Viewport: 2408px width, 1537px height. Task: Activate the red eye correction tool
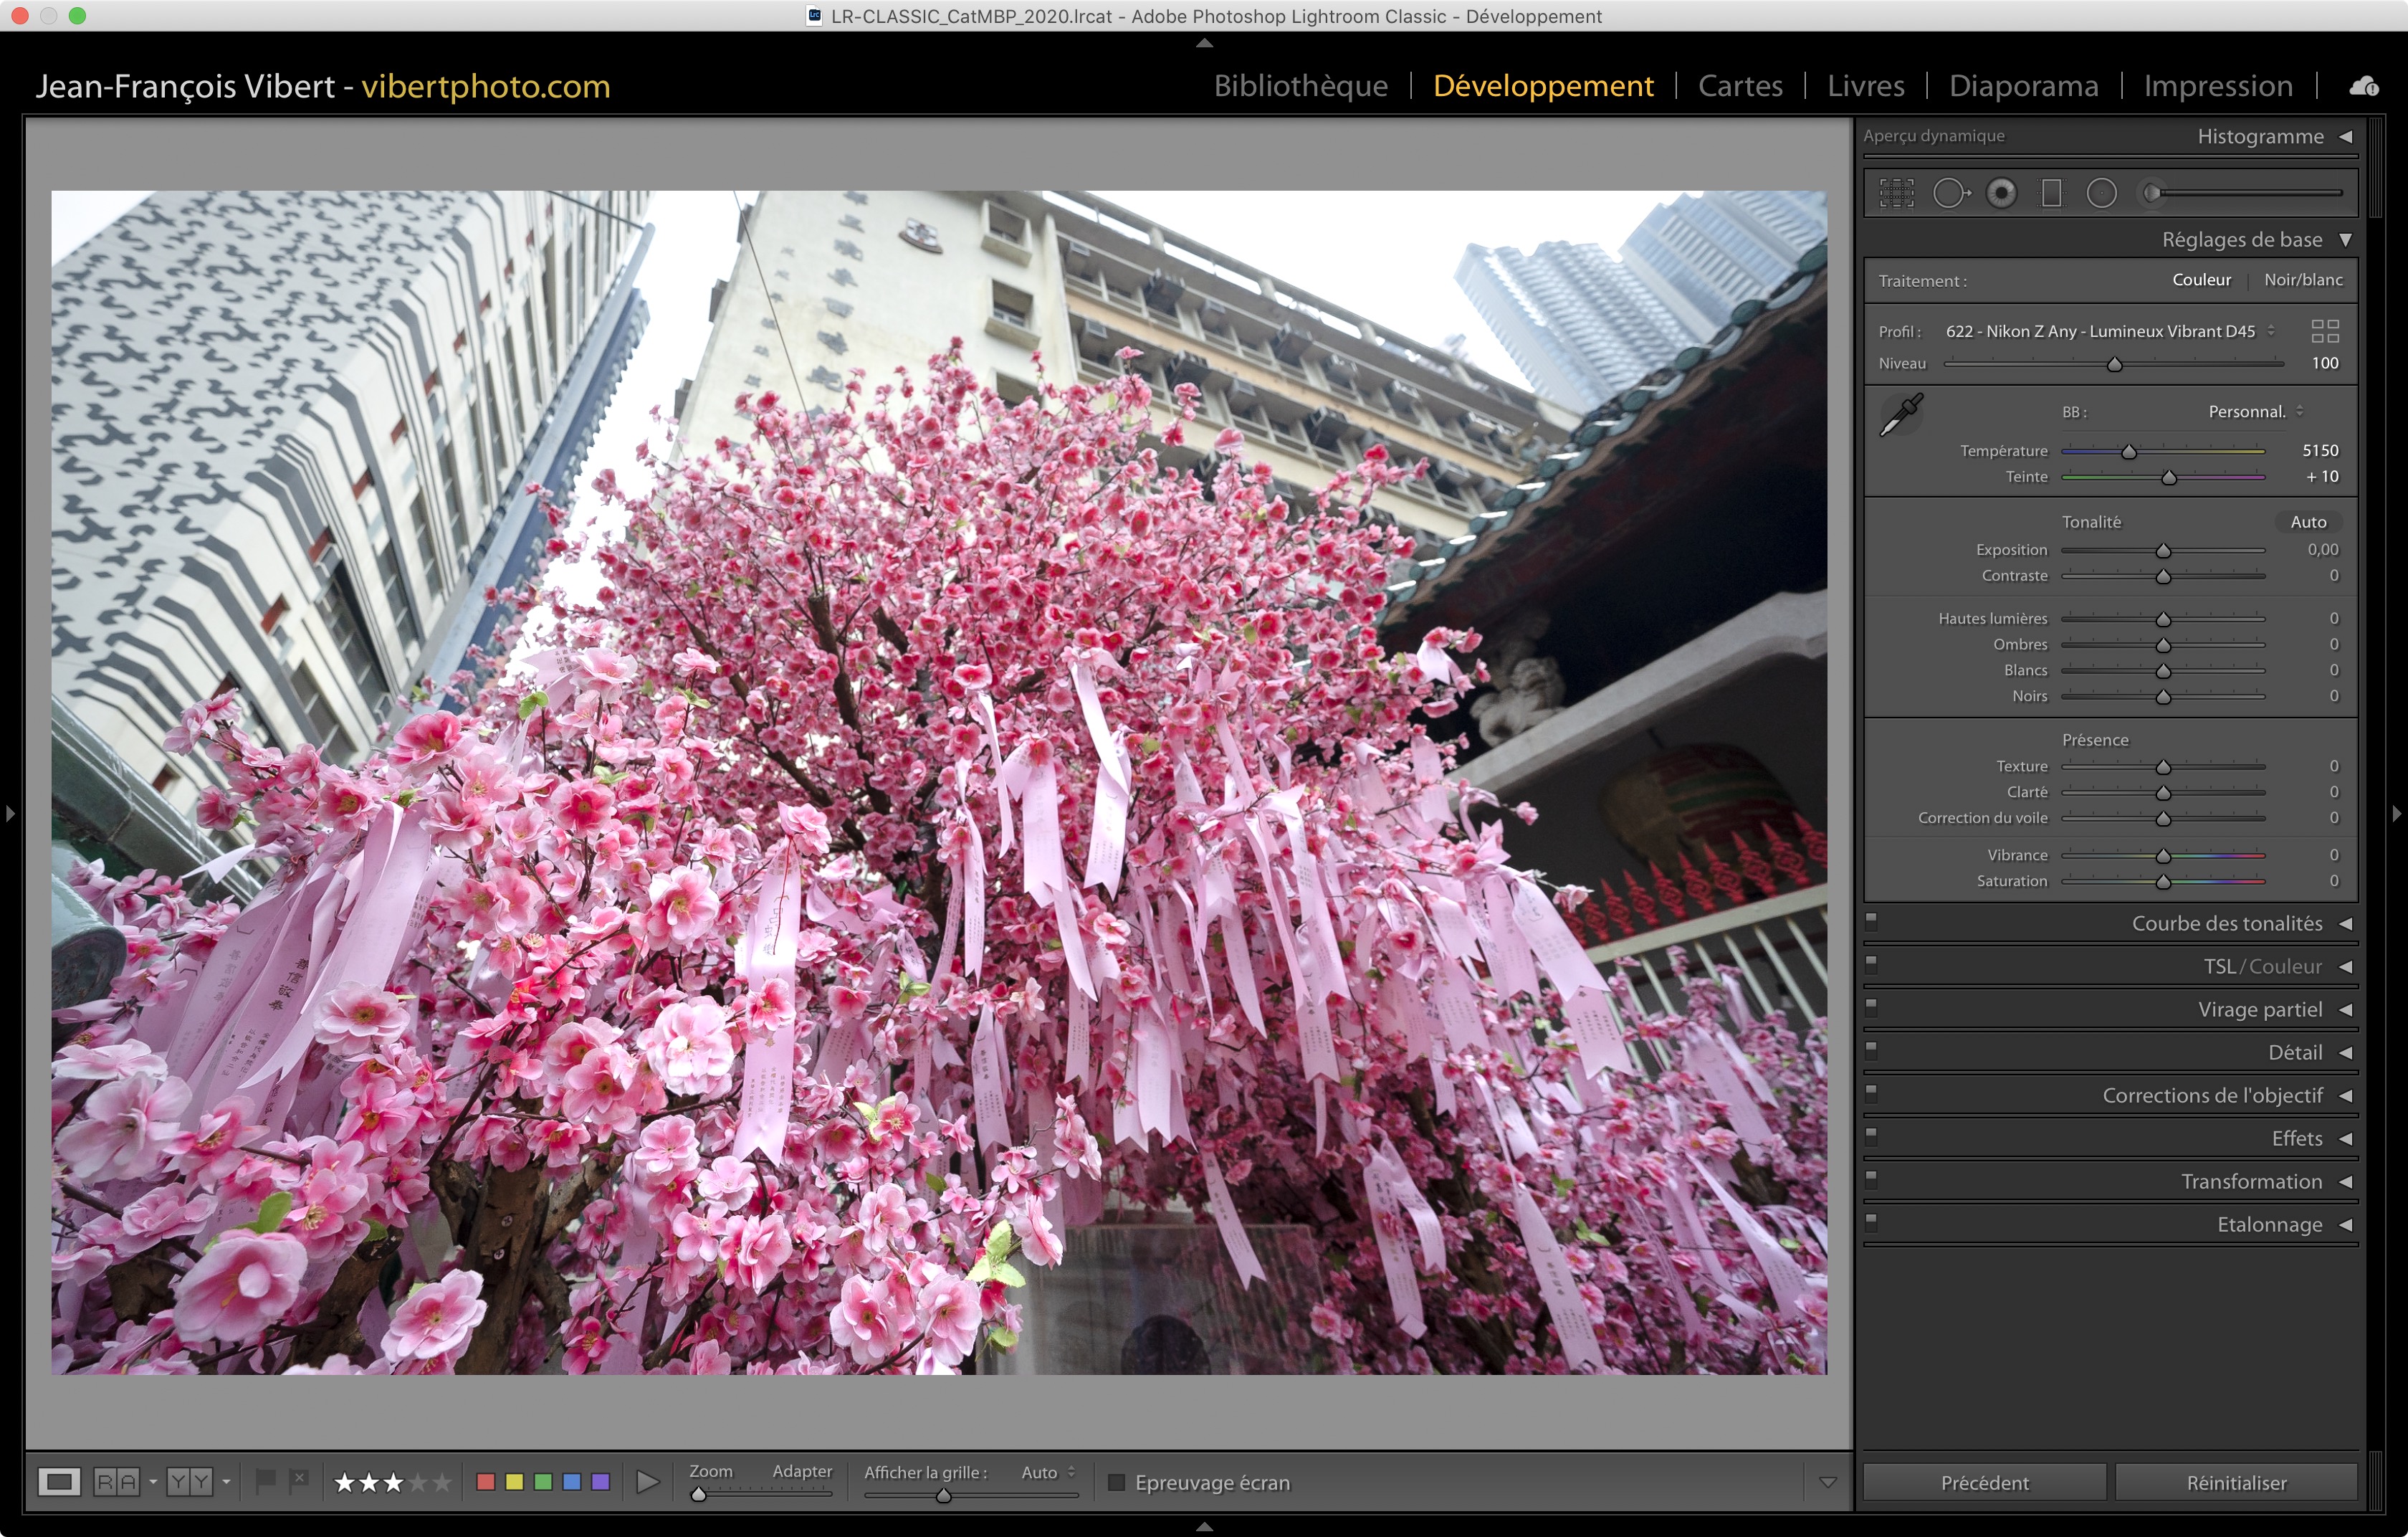click(2001, 193)
